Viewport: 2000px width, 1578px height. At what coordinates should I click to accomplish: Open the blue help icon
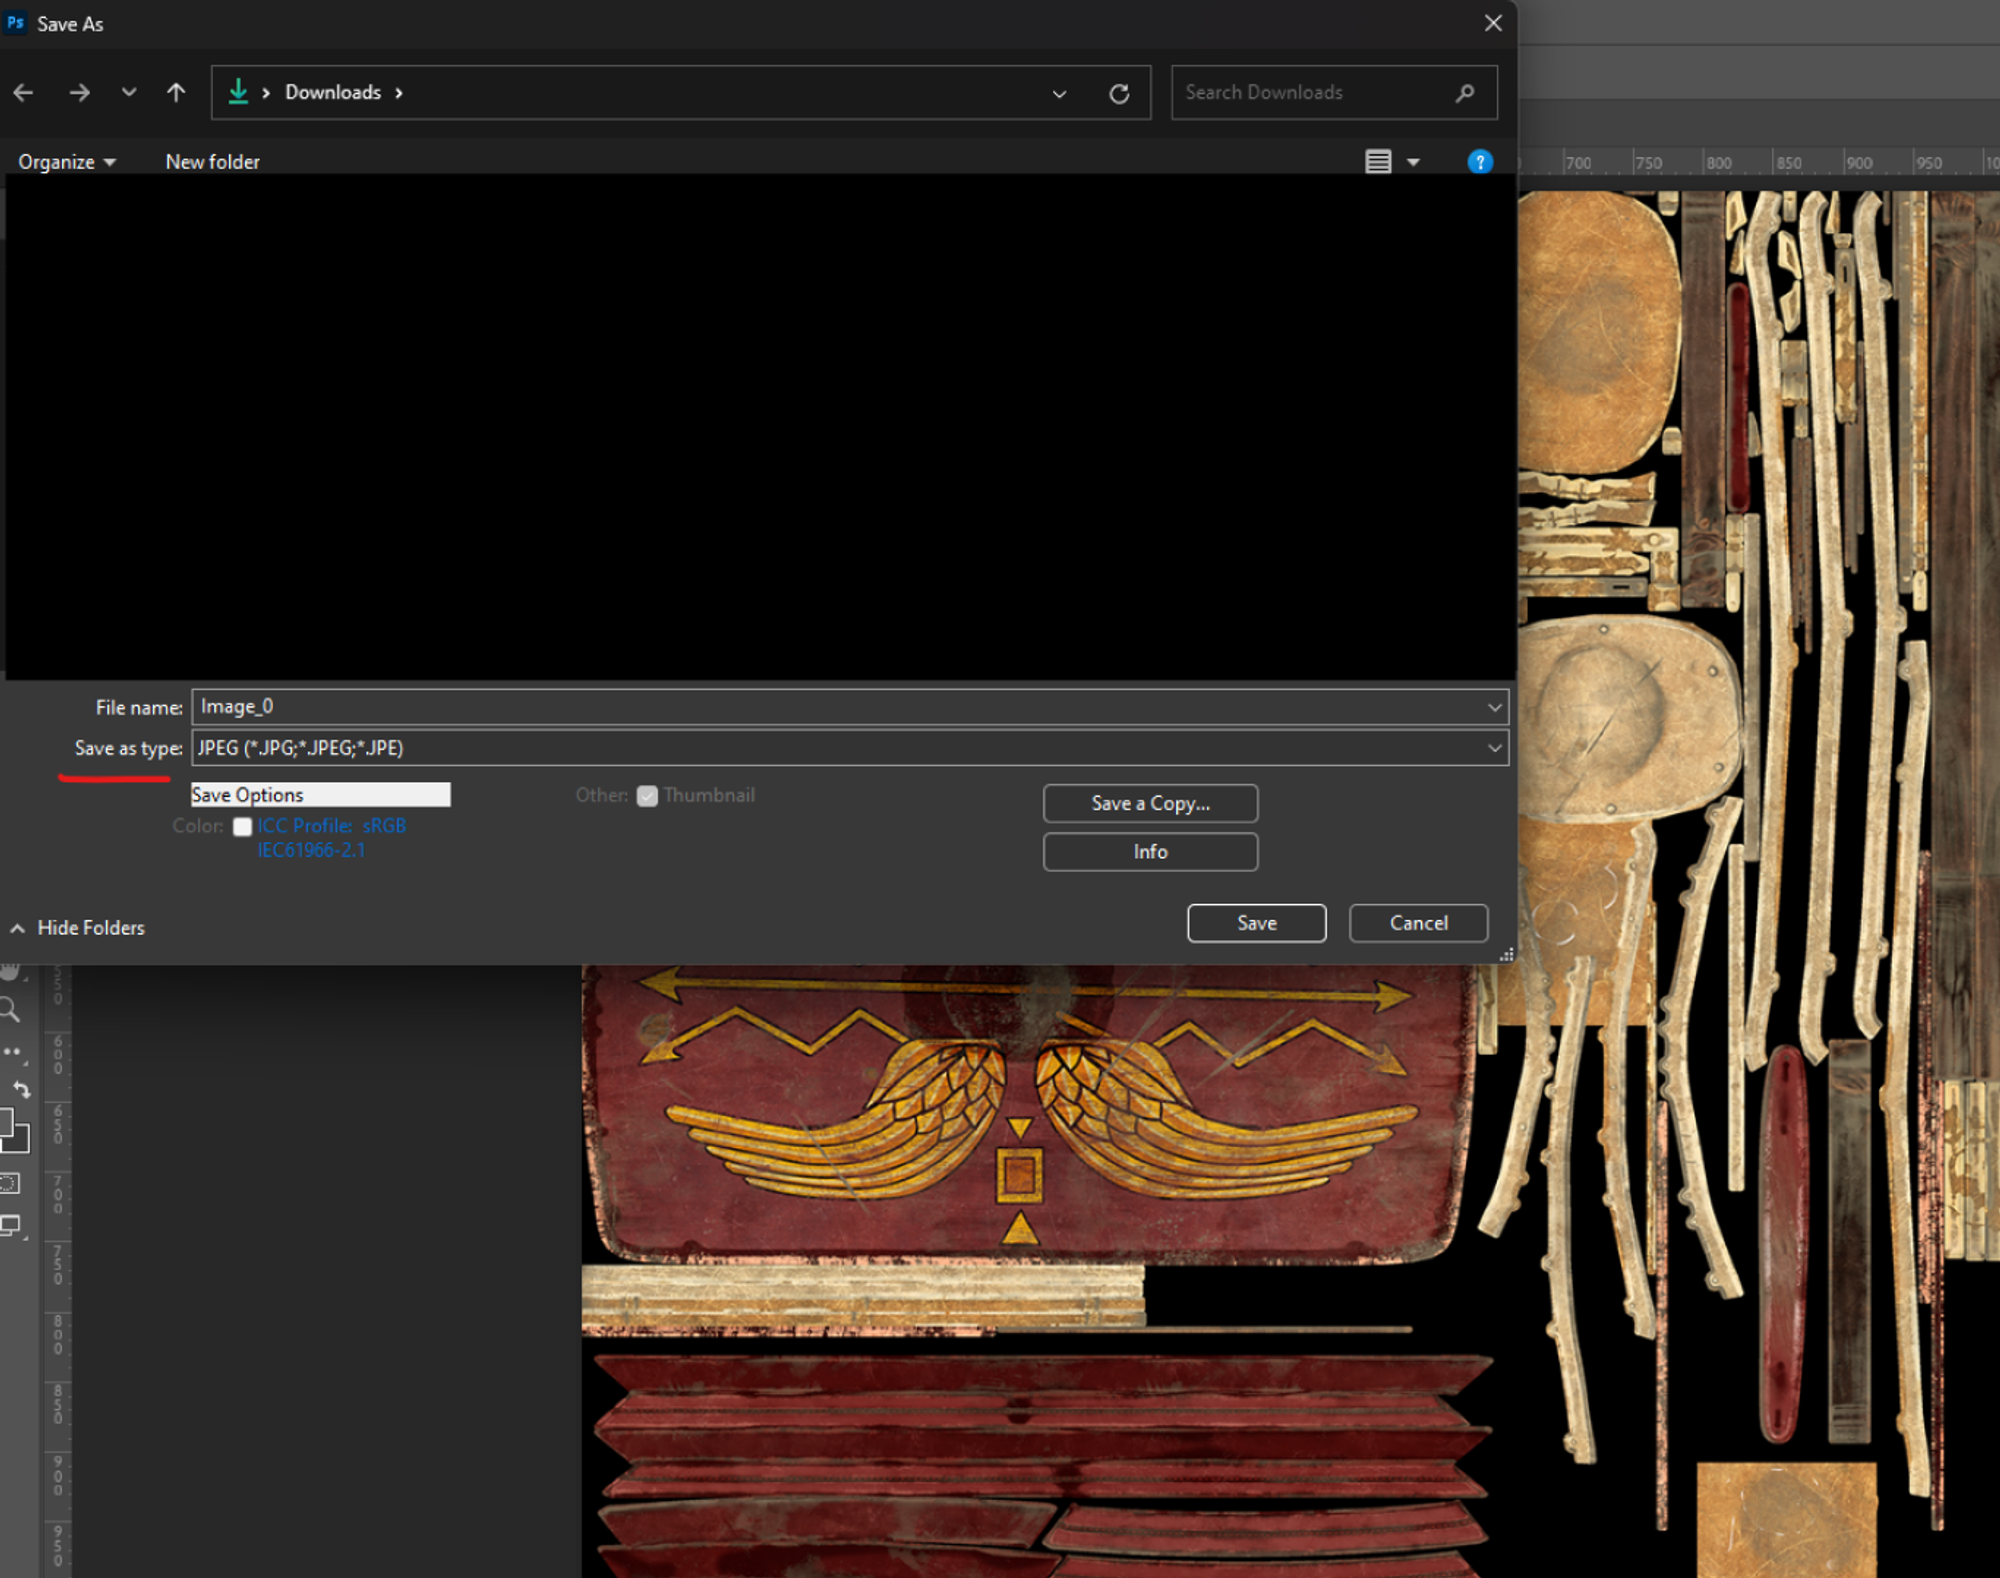click(1479, 162)
